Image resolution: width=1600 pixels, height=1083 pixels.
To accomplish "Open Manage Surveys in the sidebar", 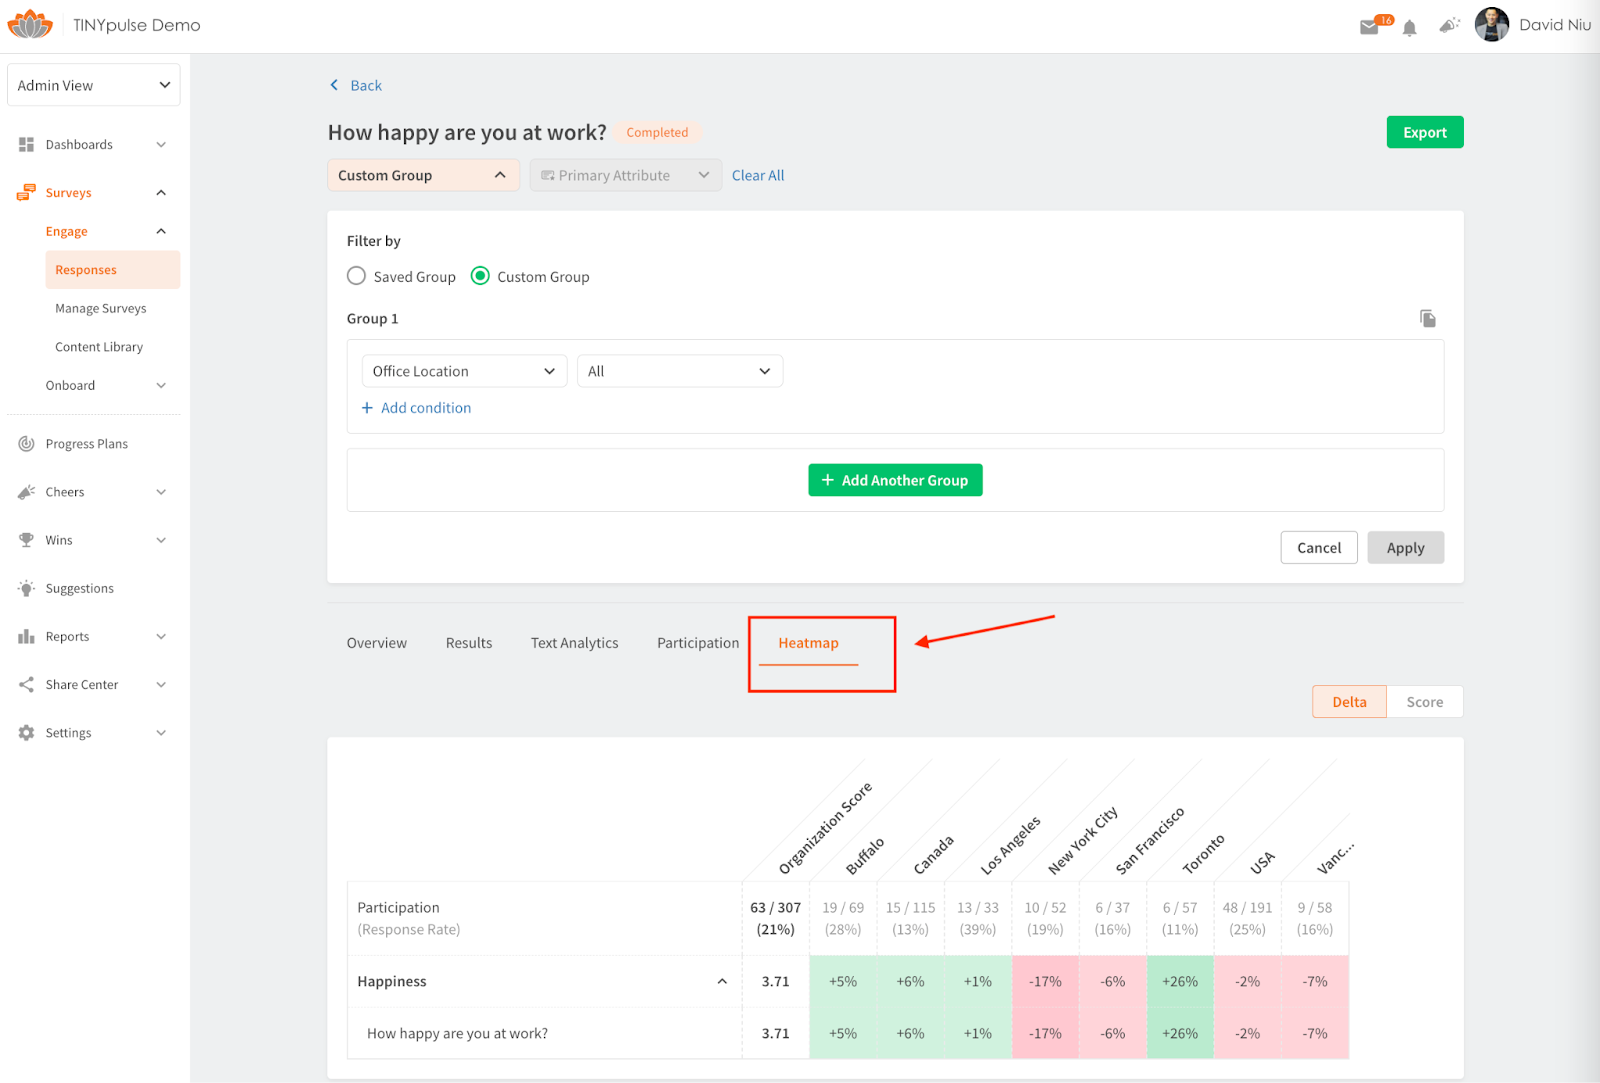I will click(x=101, y=308).
